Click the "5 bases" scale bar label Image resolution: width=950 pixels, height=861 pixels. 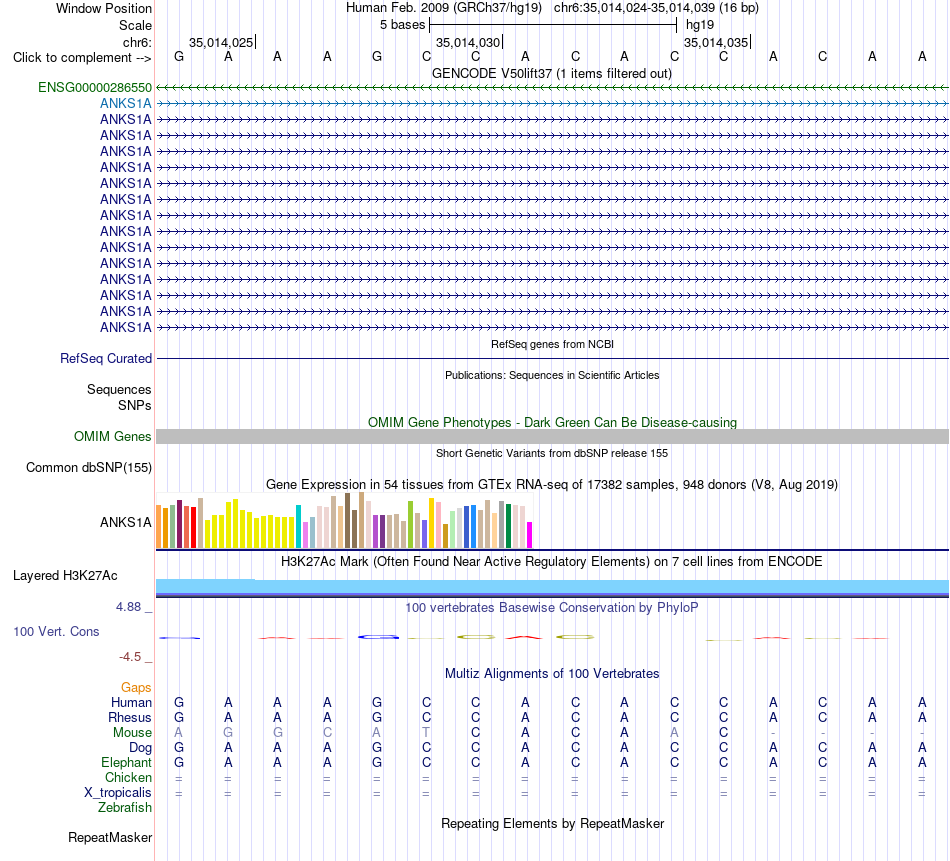click(402, 25)
